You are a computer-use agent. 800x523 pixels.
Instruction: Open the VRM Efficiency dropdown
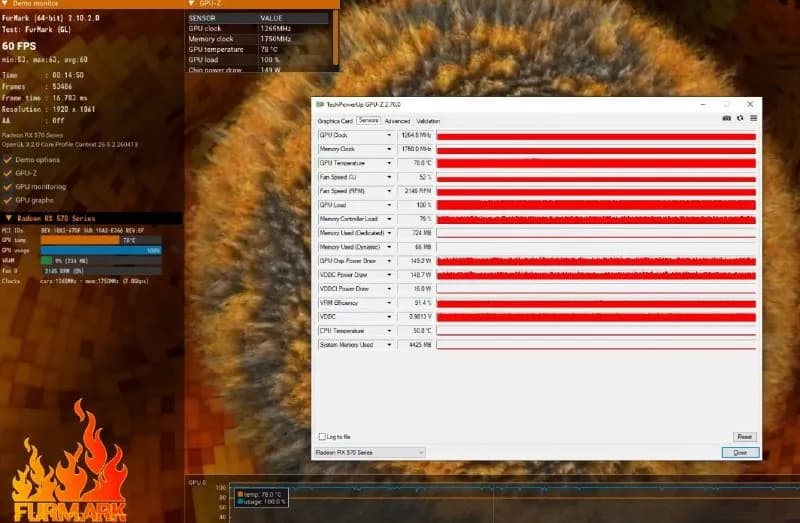coord(389,303)
